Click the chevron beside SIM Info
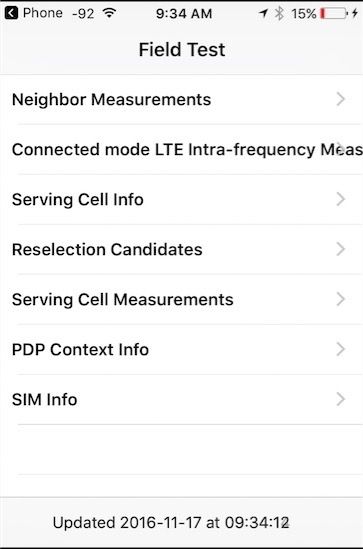The width and height of the screenshot is (363, 549). pyautogui.click(x=341, y=399)
